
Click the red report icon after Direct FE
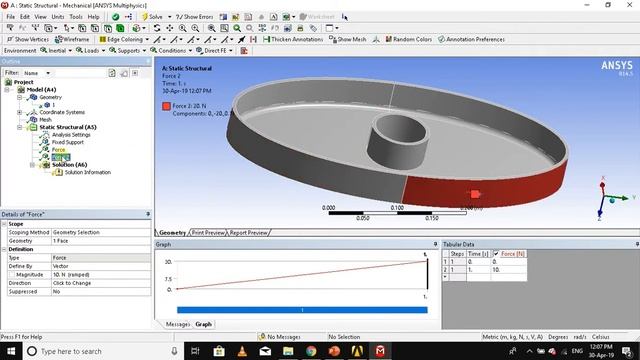pos(244,51)
